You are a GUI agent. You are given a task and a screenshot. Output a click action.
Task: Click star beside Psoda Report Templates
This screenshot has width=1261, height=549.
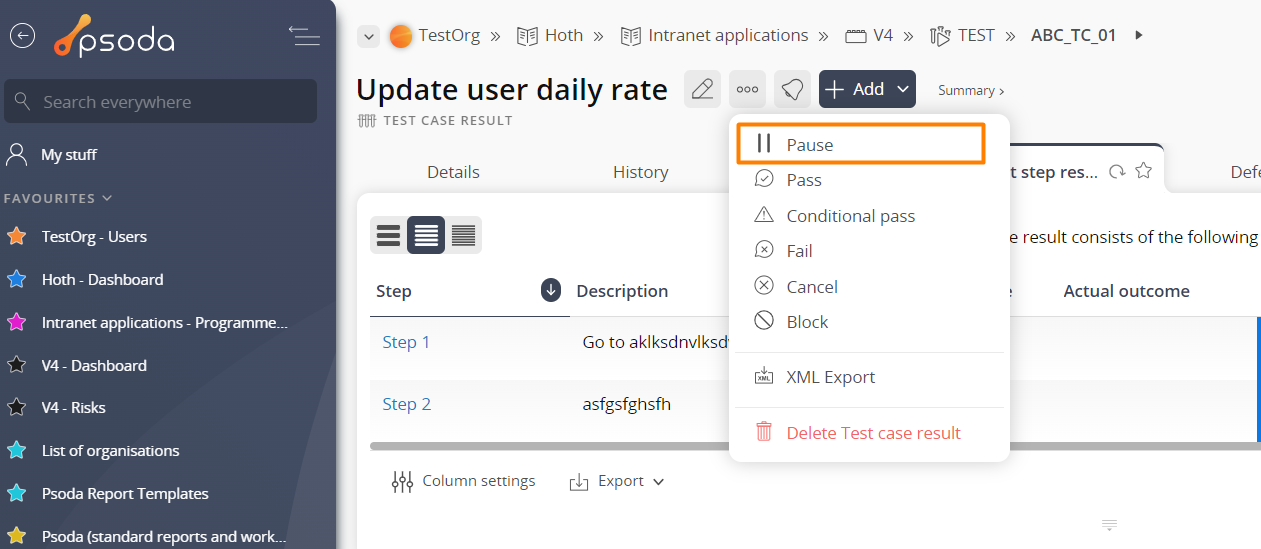point(17,494)
